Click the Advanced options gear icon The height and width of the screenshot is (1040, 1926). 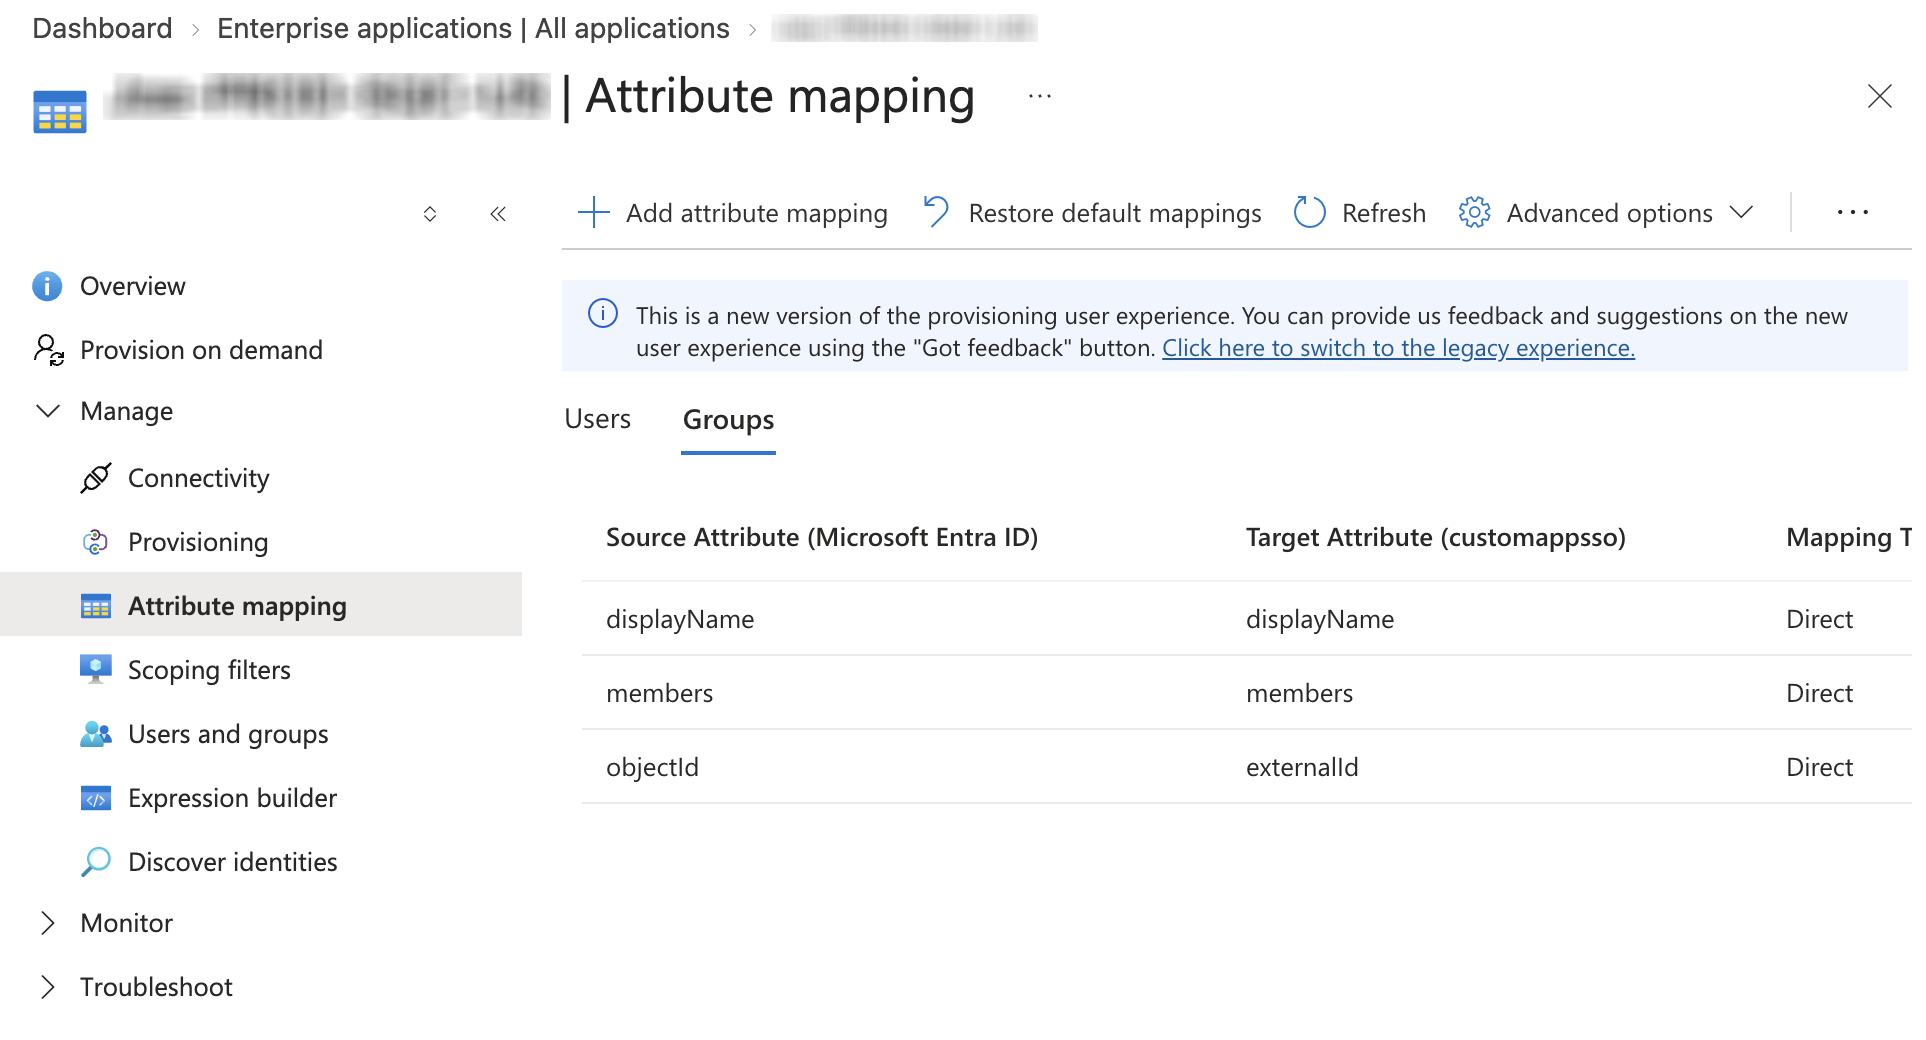click(1474, 212)
